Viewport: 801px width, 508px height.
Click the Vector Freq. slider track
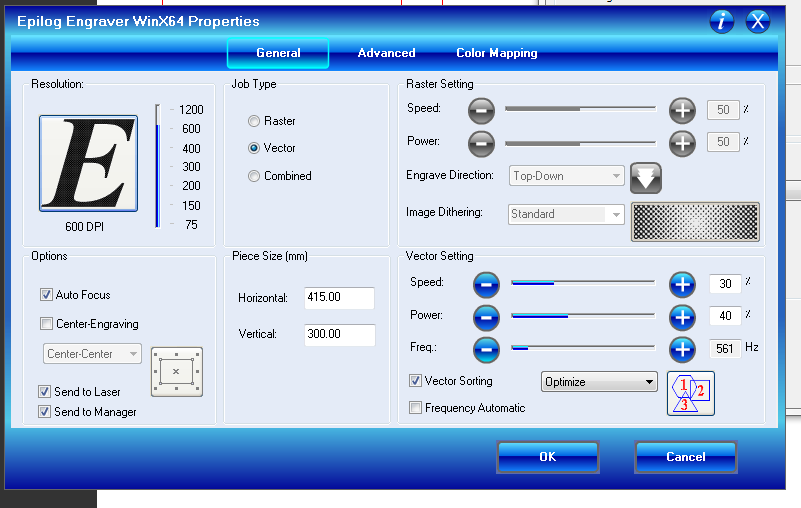click(x=583, y=348)
